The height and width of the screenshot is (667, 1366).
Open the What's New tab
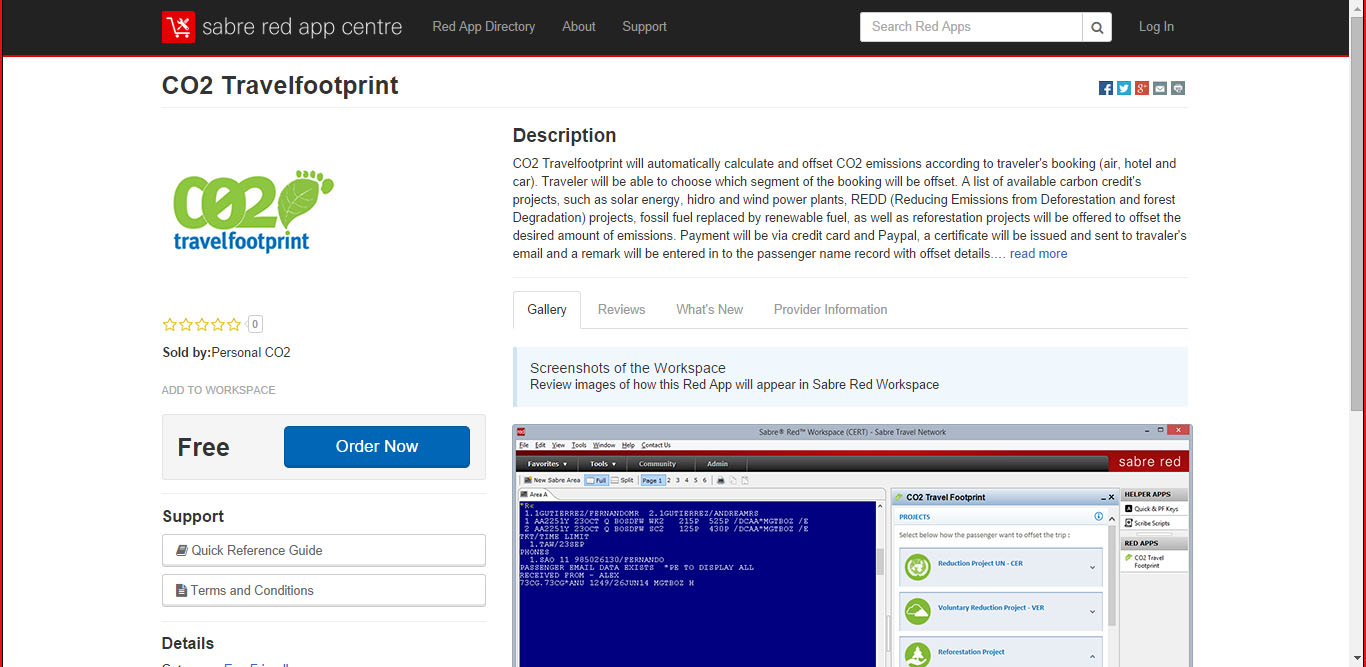pos(710,310)
